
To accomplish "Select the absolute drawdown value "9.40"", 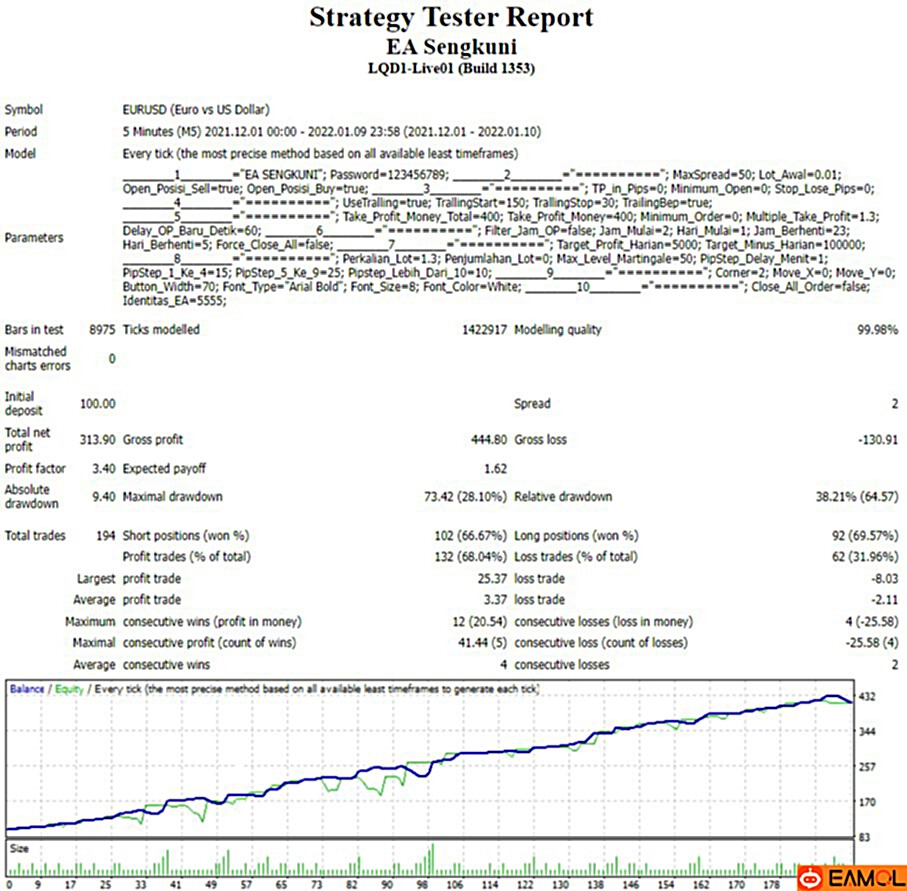I will tap(104, 496).
